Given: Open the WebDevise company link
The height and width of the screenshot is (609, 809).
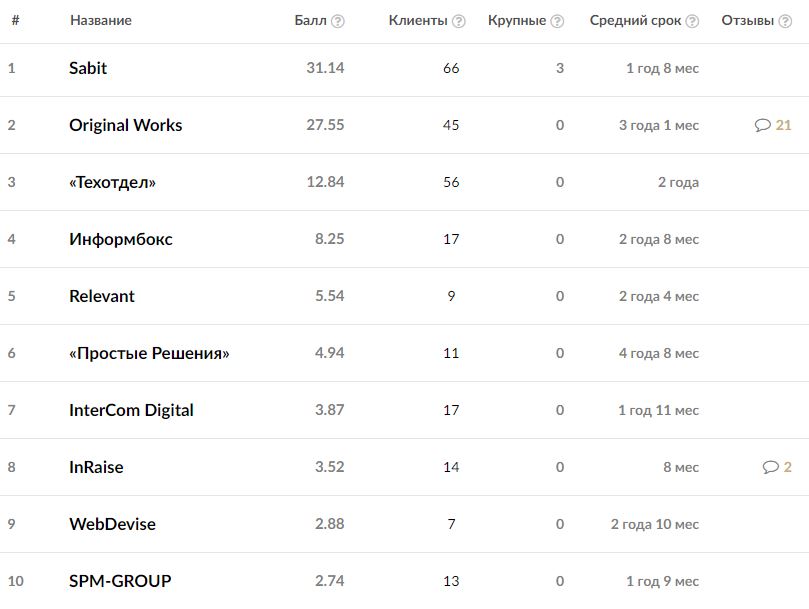Looking at the screenshot, I should point(112,524).
